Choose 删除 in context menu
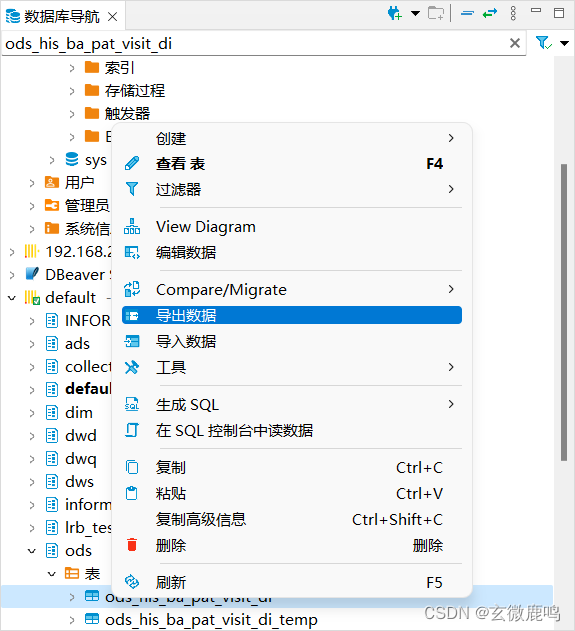575x631 pixels. [292, 545]
